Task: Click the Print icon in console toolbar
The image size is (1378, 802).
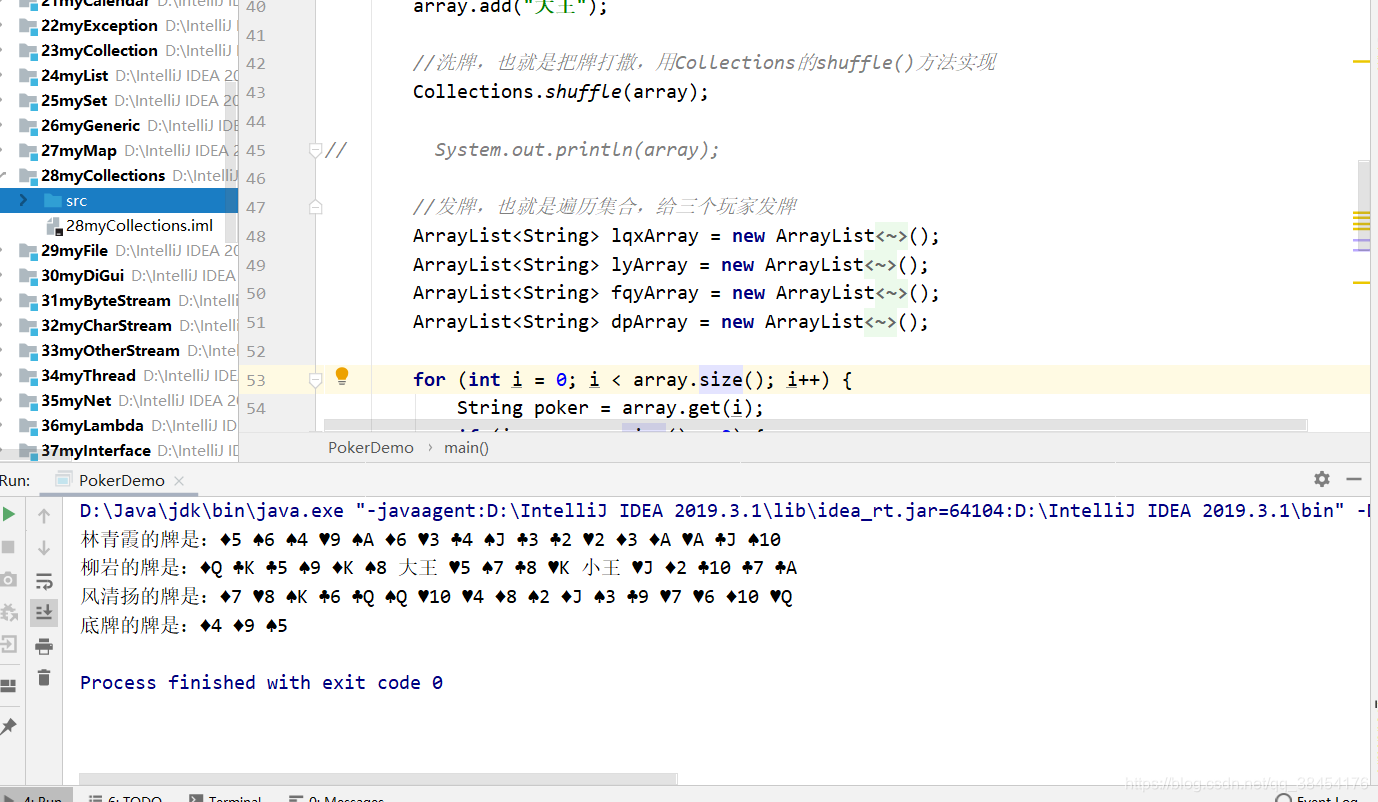Action: [x=44, y=646]
